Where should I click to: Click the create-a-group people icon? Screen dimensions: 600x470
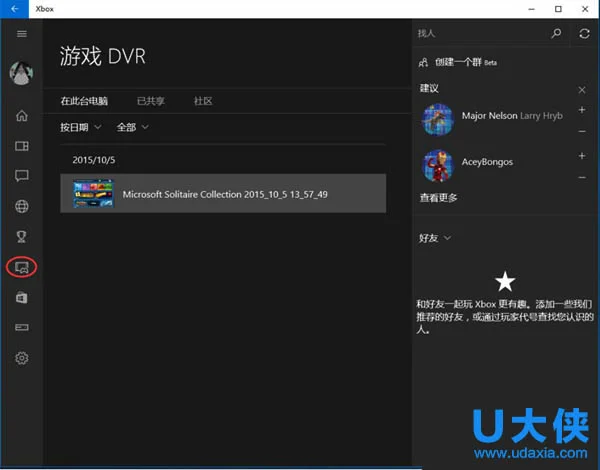[423, 62]
